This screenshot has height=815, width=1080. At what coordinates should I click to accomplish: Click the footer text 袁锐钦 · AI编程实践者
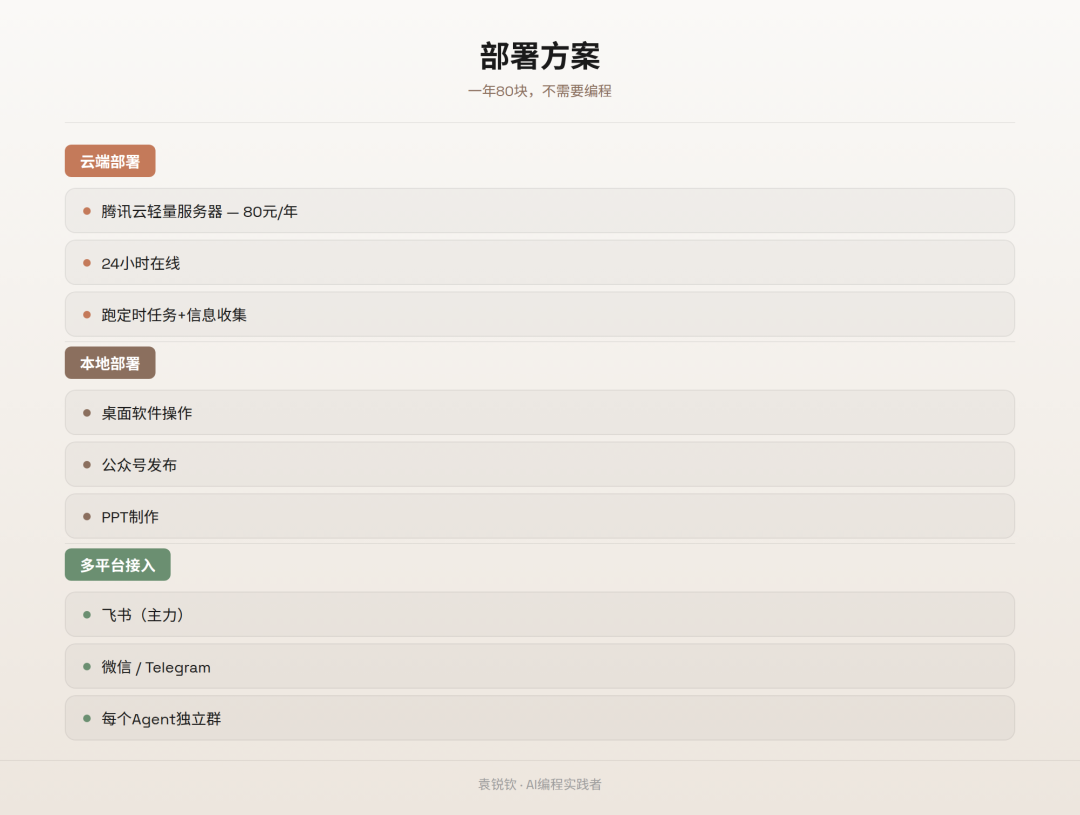coord(540,784)
